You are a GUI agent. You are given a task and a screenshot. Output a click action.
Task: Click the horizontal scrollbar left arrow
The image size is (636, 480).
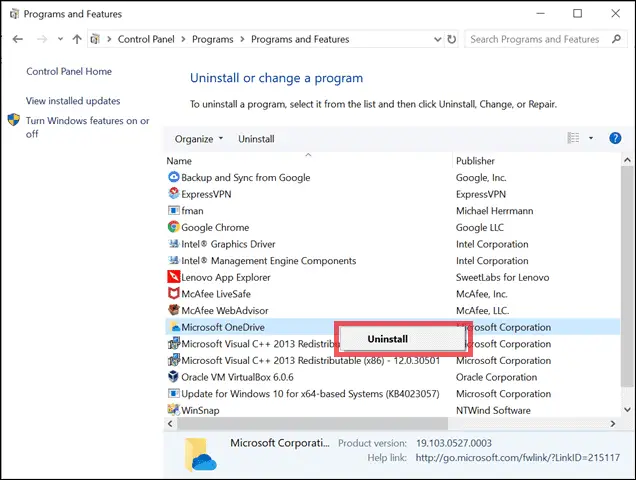pyautogui.click(x=170, y=424)
